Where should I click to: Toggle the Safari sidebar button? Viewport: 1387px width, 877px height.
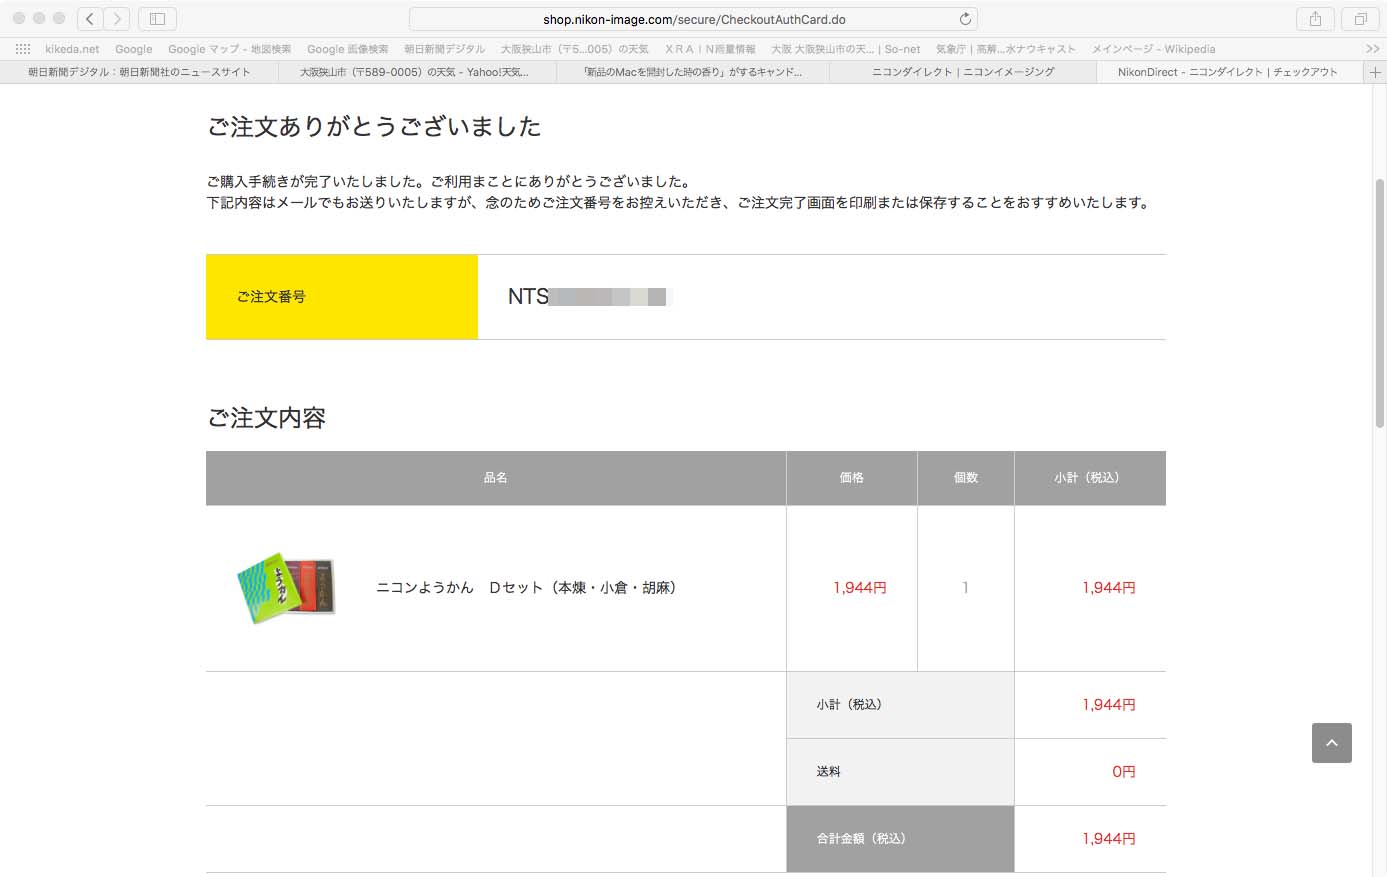157,19
